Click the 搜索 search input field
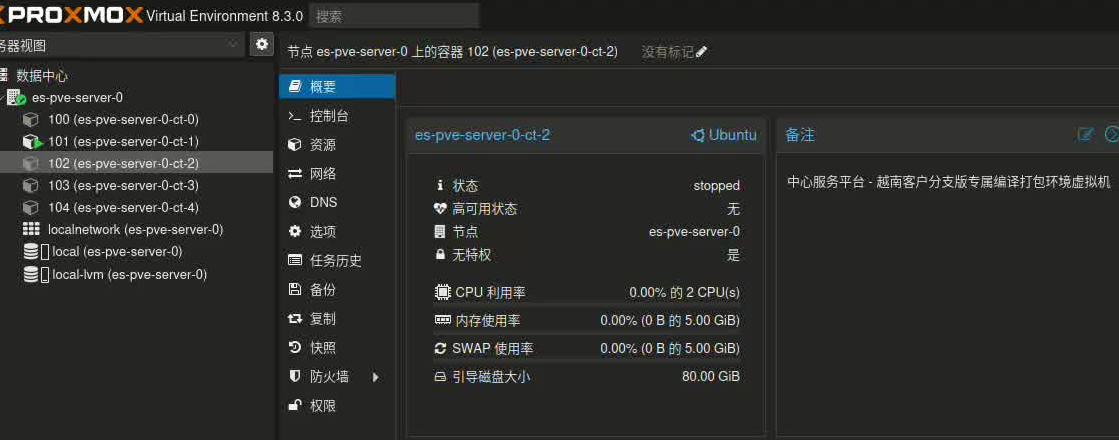Image resolution: width=1119 pixels, height=440 pixels. click(x=394, y=16)
